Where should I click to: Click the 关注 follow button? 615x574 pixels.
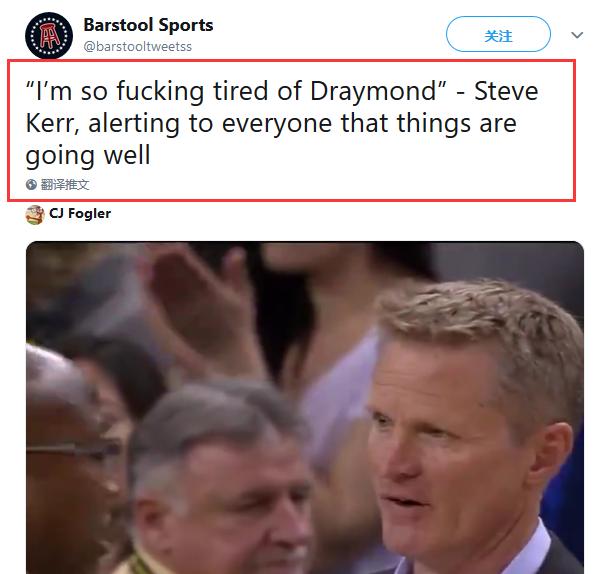498,34
